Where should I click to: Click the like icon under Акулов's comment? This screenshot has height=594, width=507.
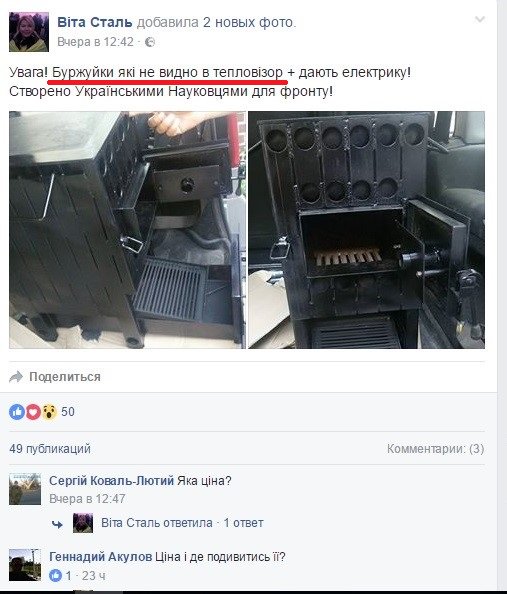pyautogui.click(x=55, y=576)
